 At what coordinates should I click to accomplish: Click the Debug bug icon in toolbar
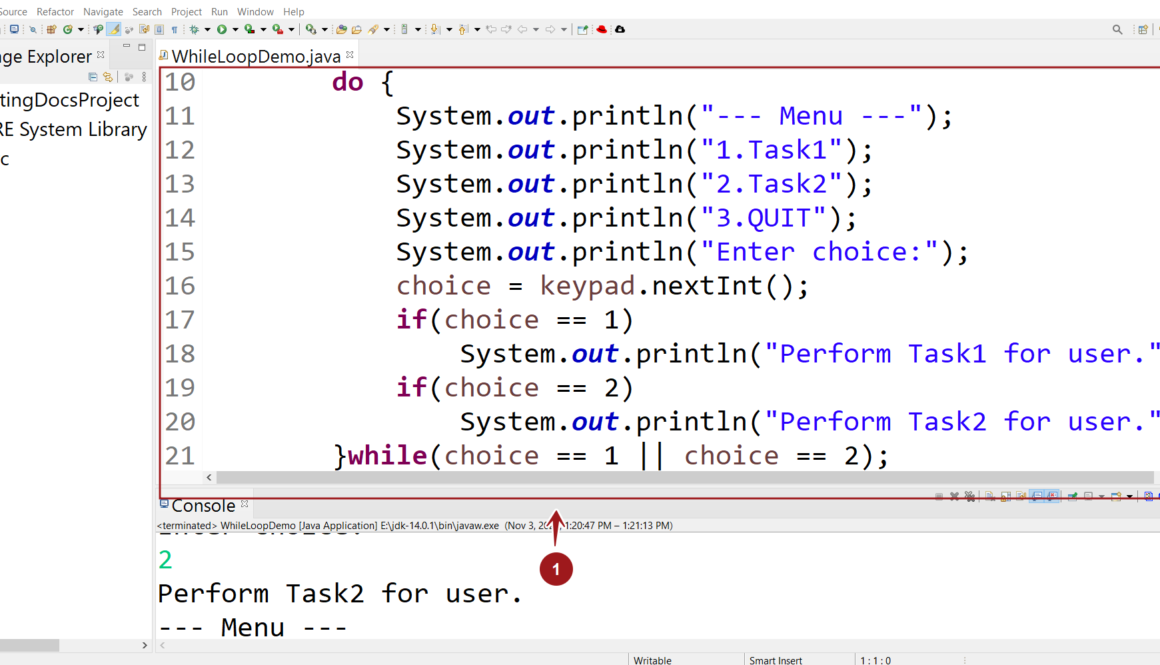click(194, 30)
